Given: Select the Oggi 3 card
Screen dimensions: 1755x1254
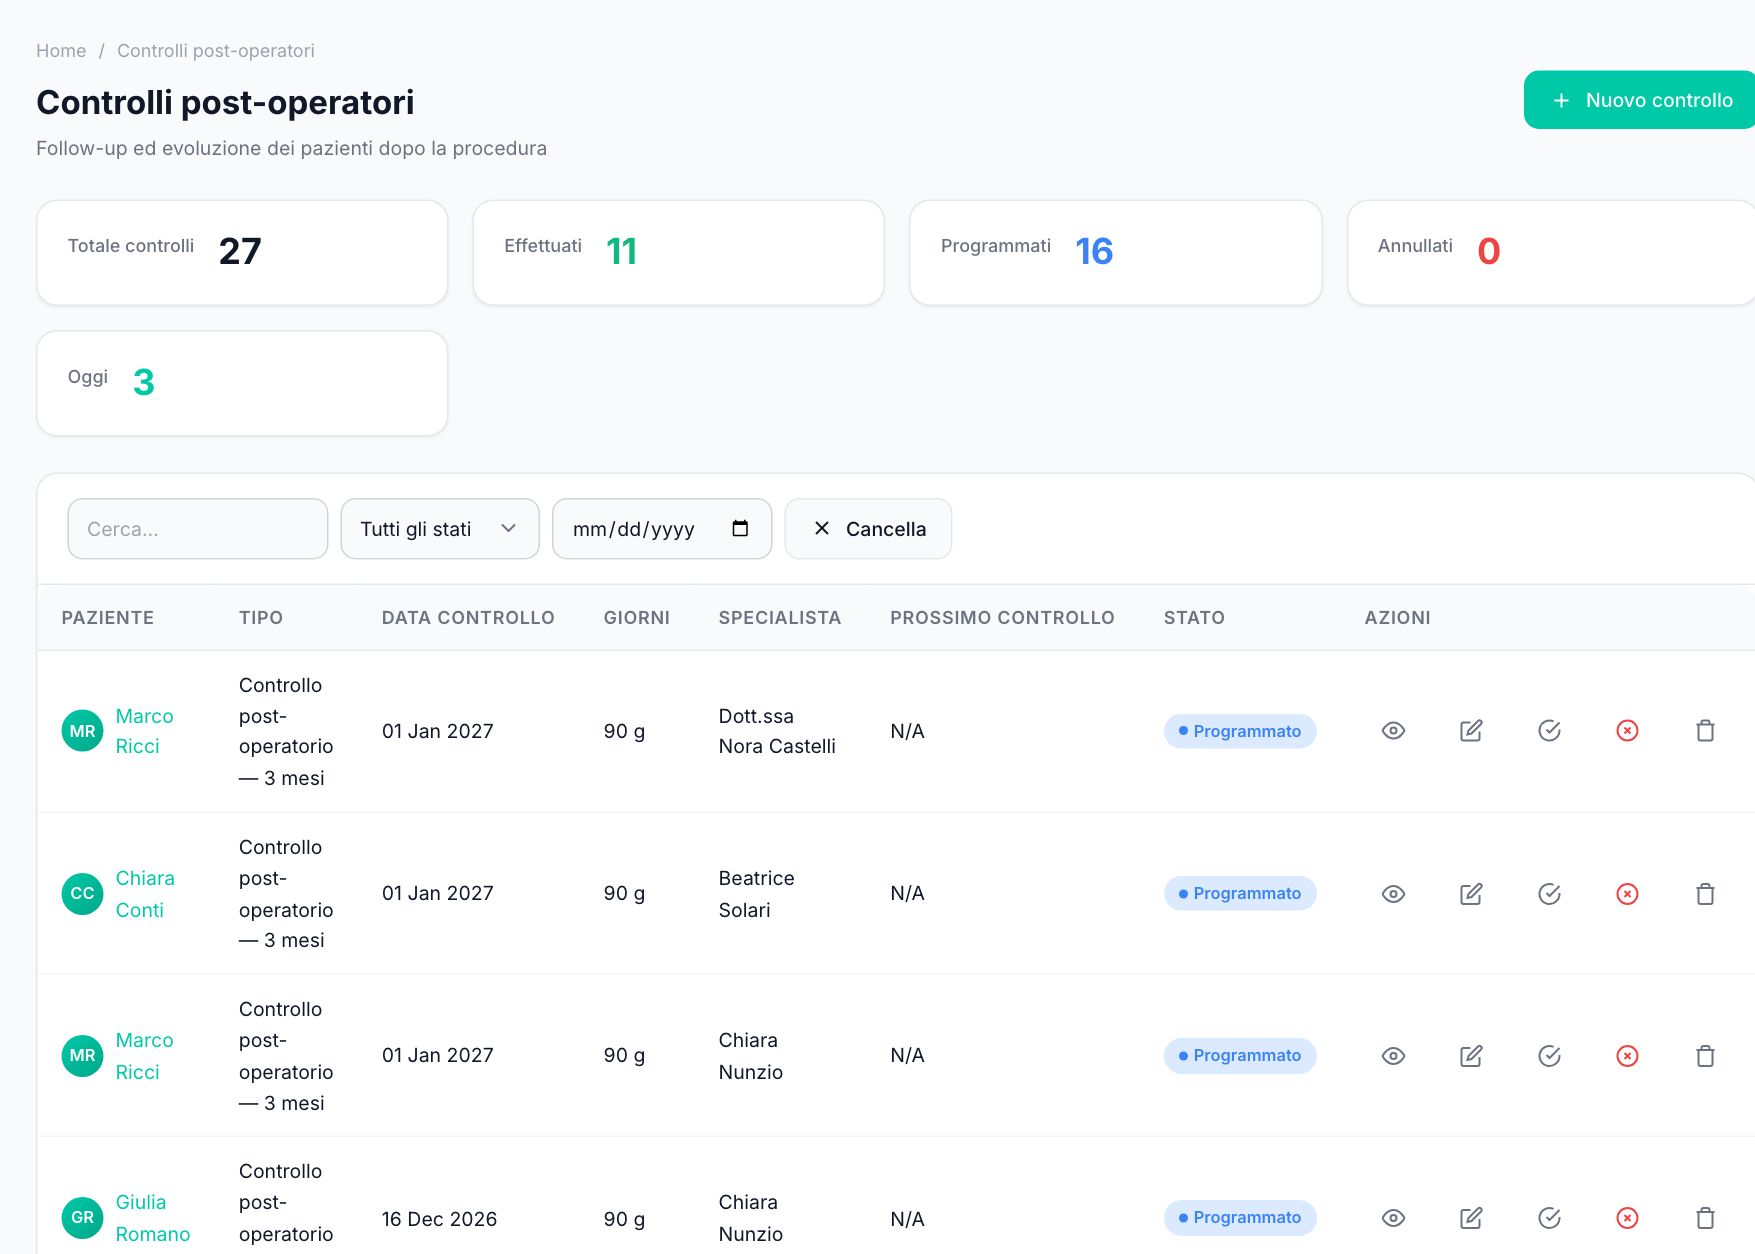Looking at the screenshot, I should click(242, 383).
